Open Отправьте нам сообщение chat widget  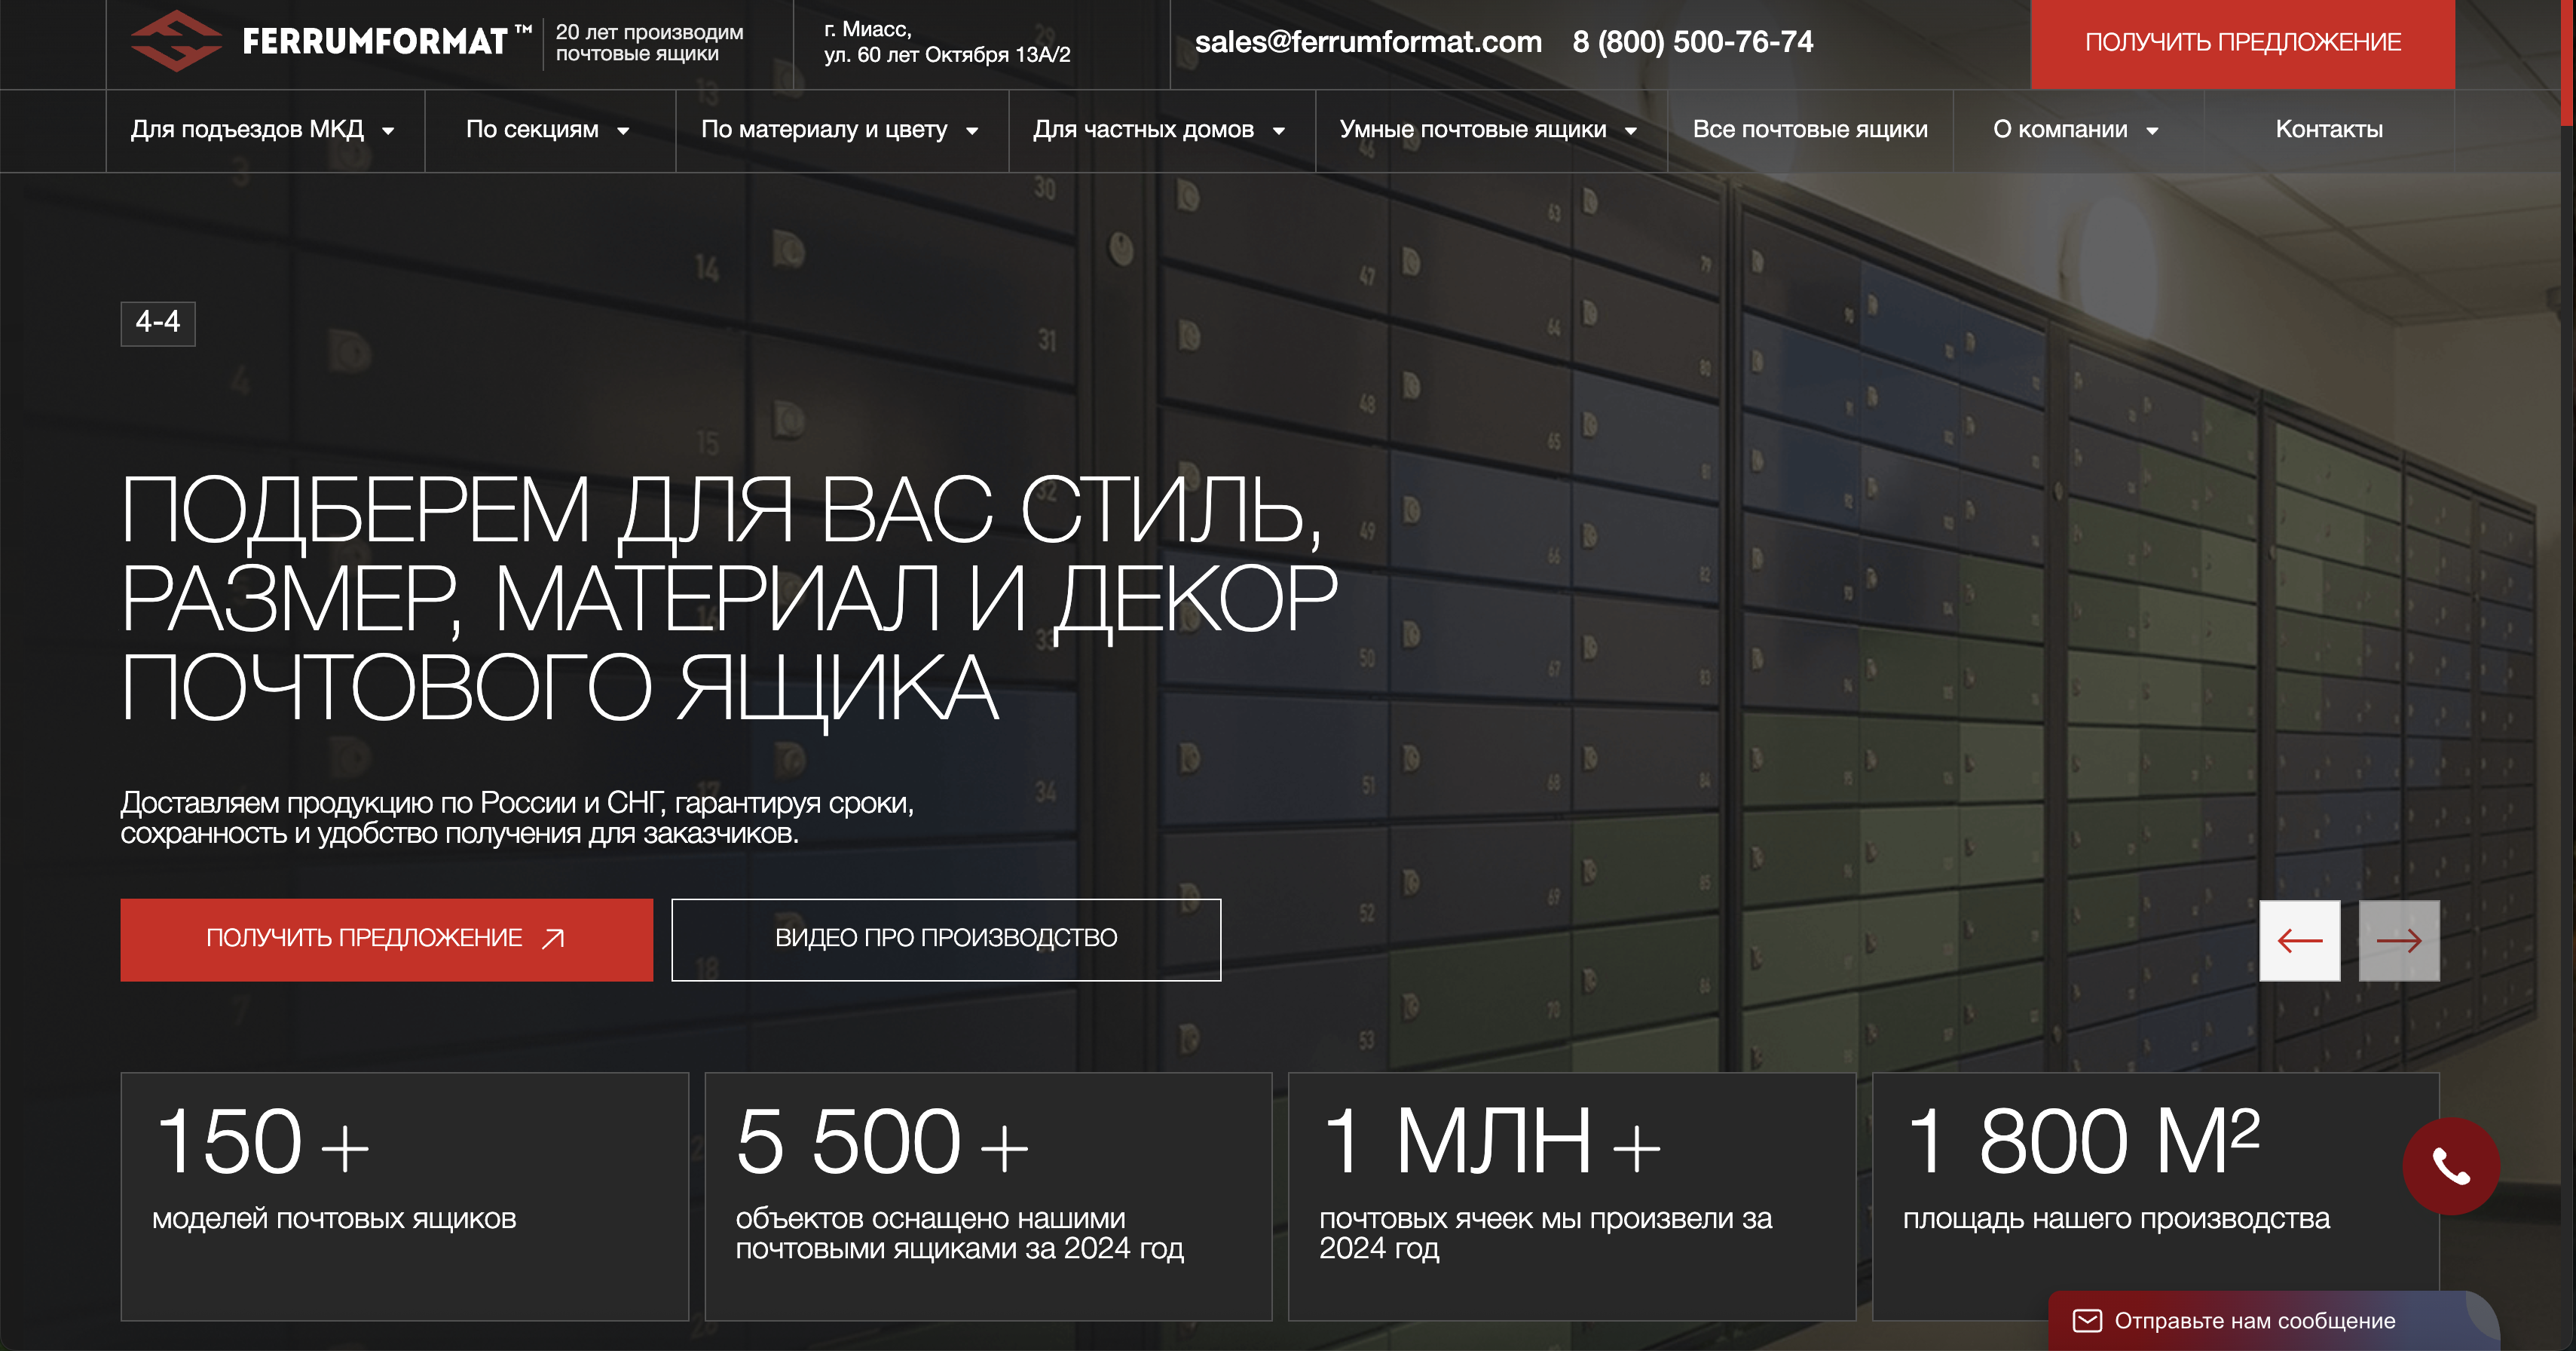click(2254, 1321)
